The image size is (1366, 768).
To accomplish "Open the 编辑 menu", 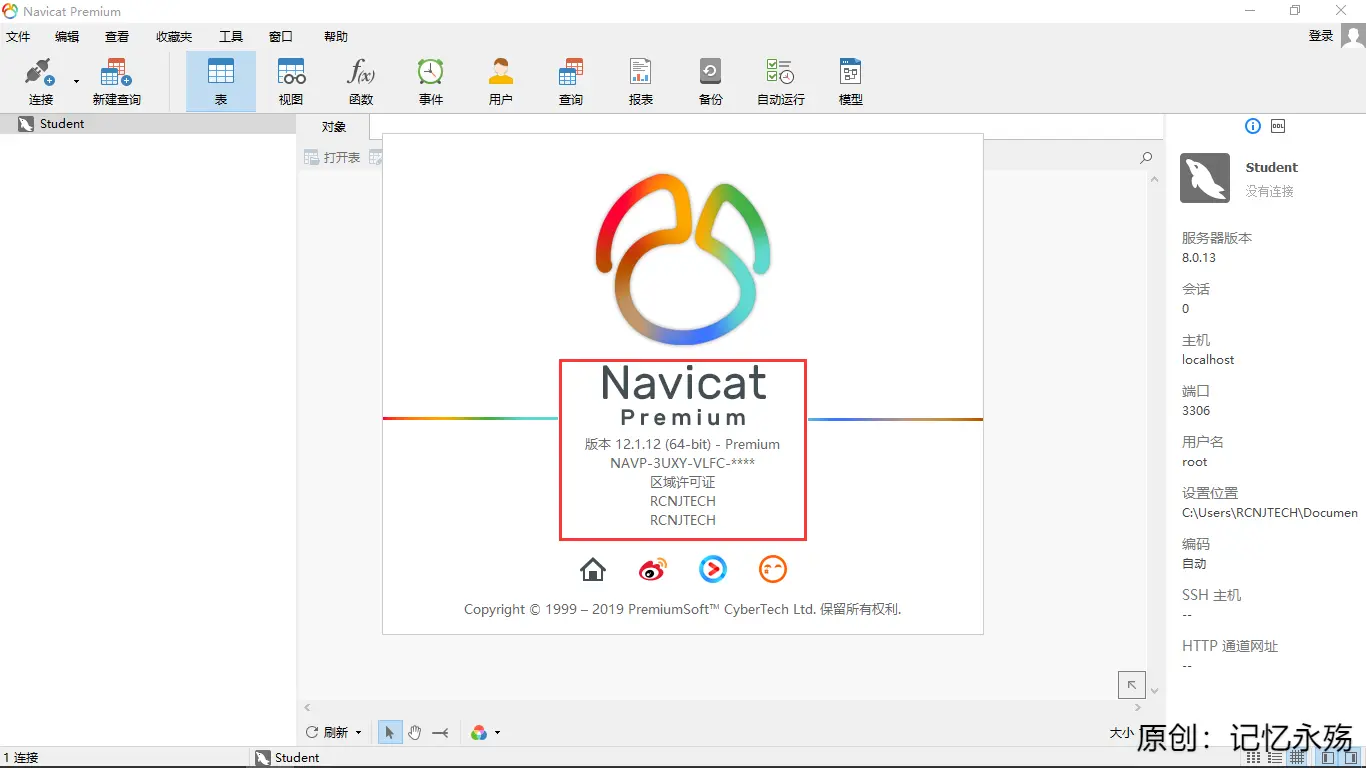I will 67,37.
